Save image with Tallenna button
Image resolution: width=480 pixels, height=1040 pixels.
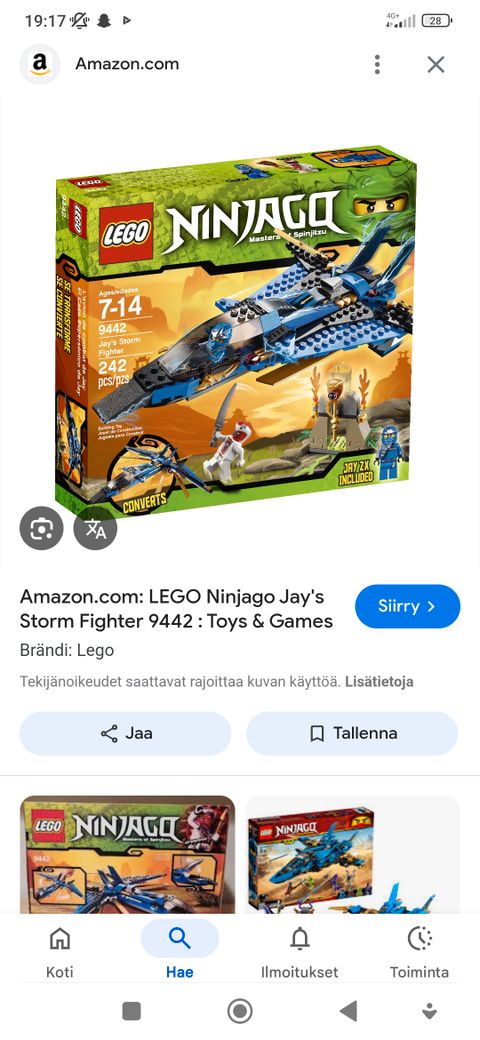[x=352, y=734]
